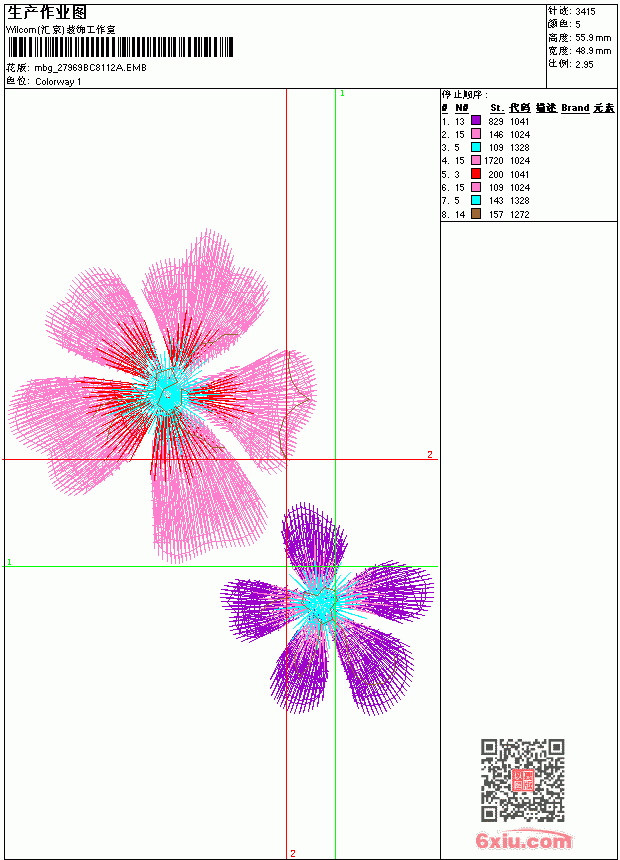This screenshot has height=860, width=620.
Task: Click the 6xiu.com watermark logo
Action: click(523, 840)
